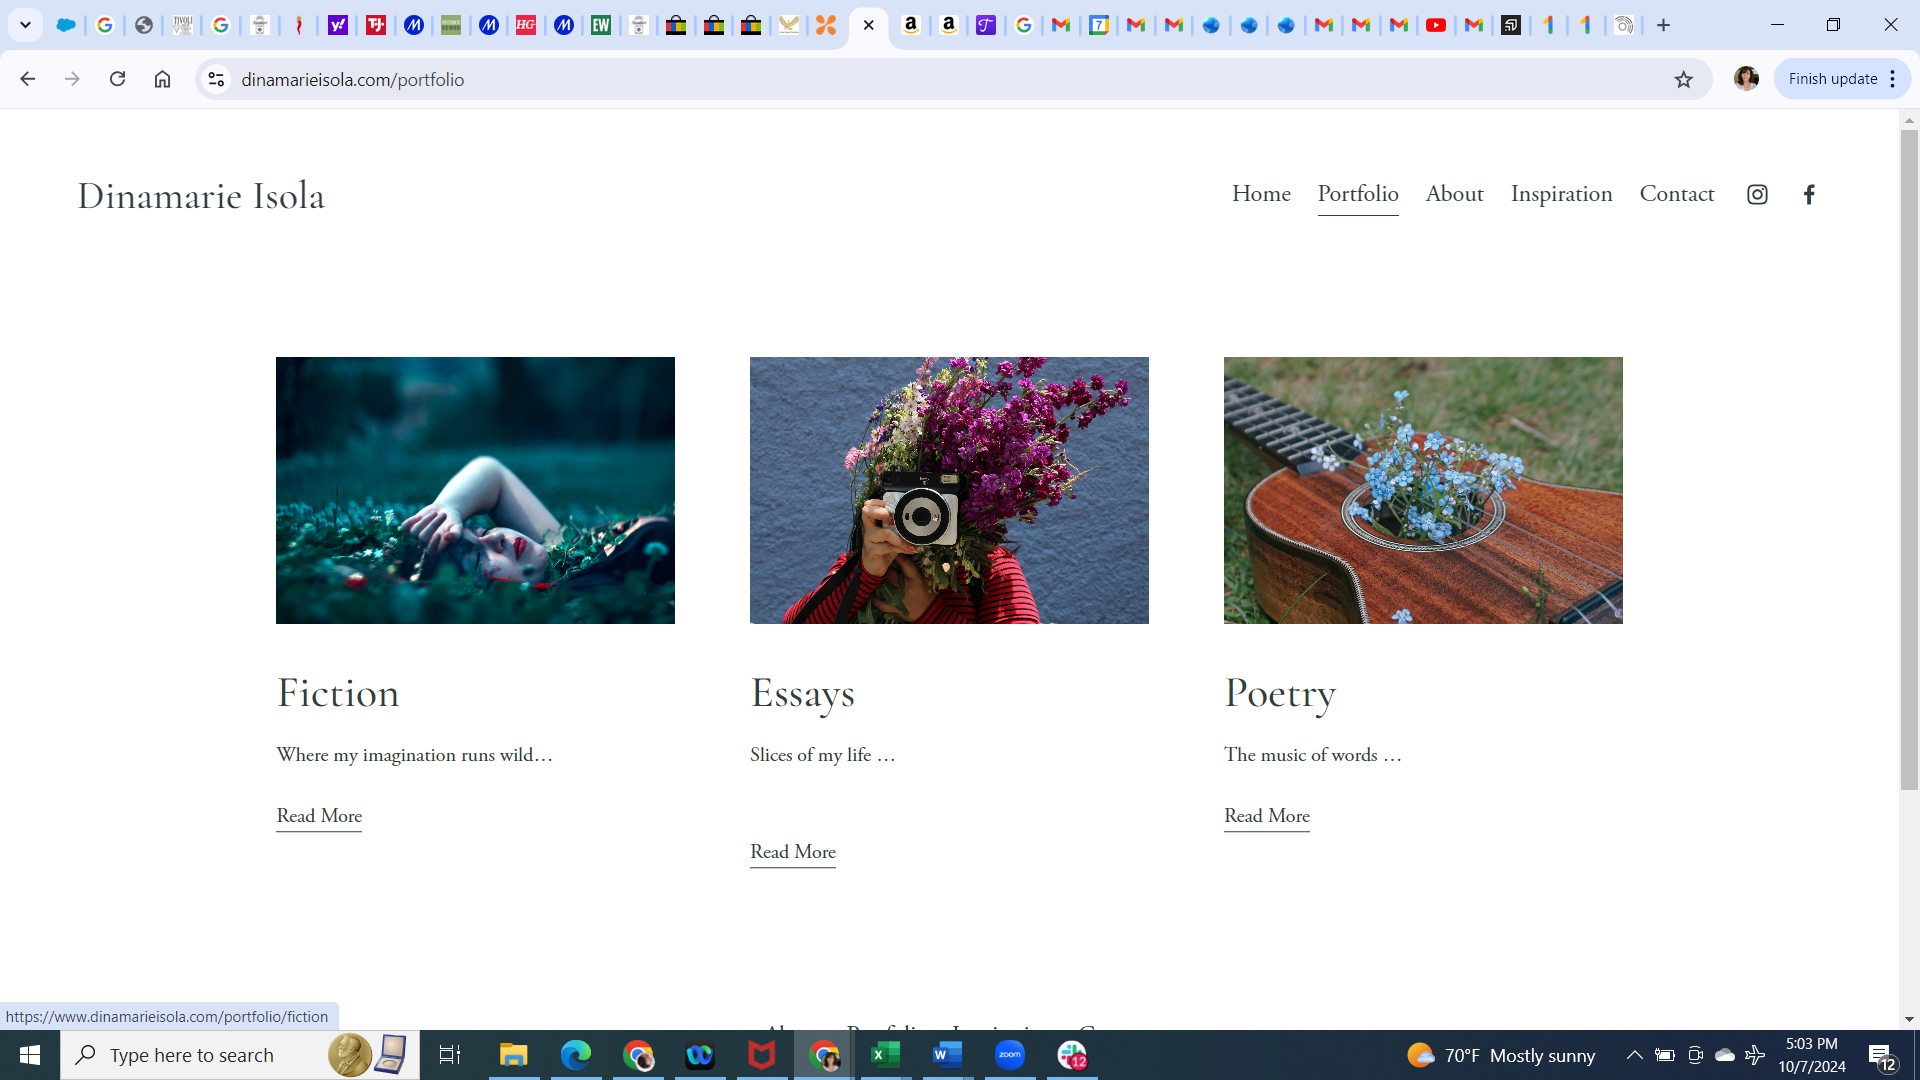Click the URL address field
The width and height of the screenshot is (1920, 1080).
tap(900, 80)
